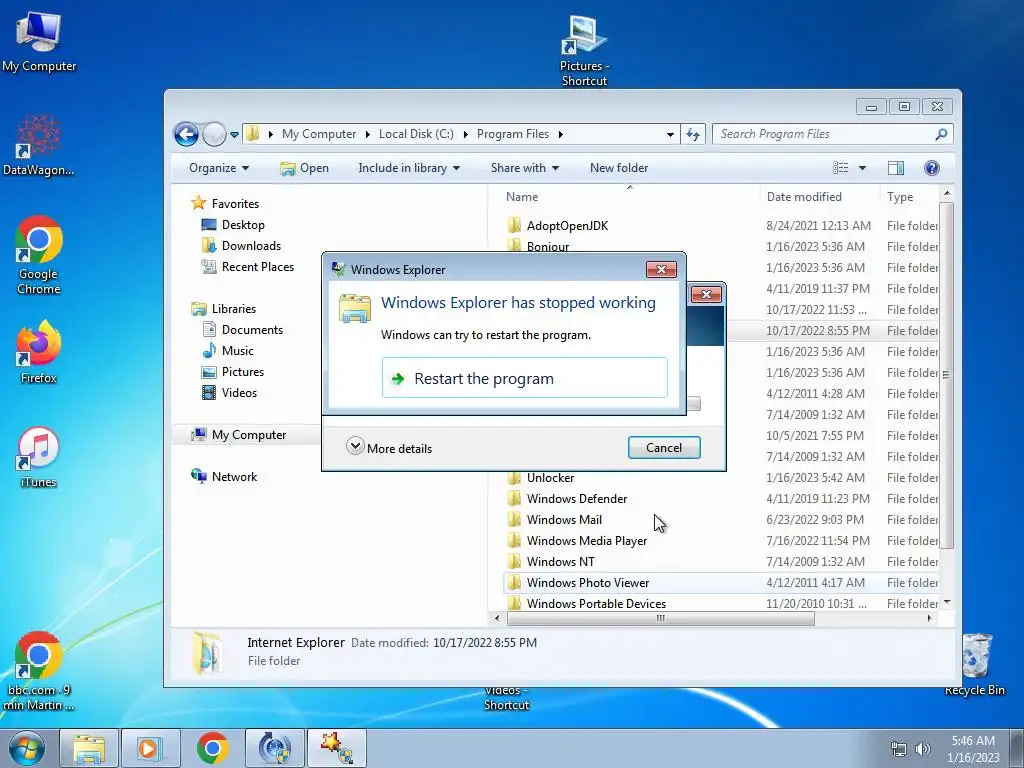This screenshot has width=1024, height=768.
Task: Open the Organize menu
Action: (219, 168)
